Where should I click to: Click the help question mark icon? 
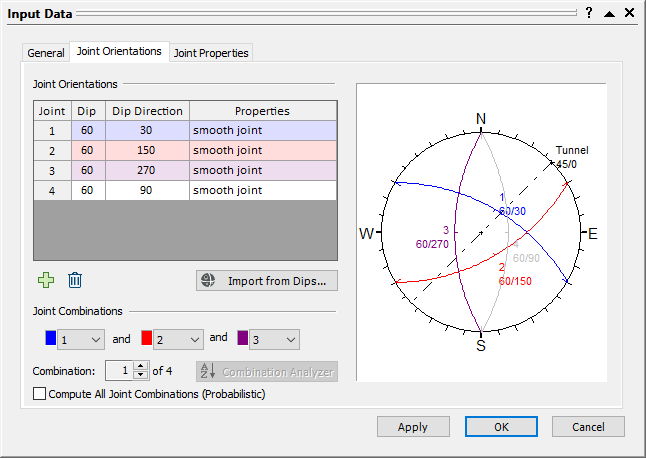pos(589,13)
